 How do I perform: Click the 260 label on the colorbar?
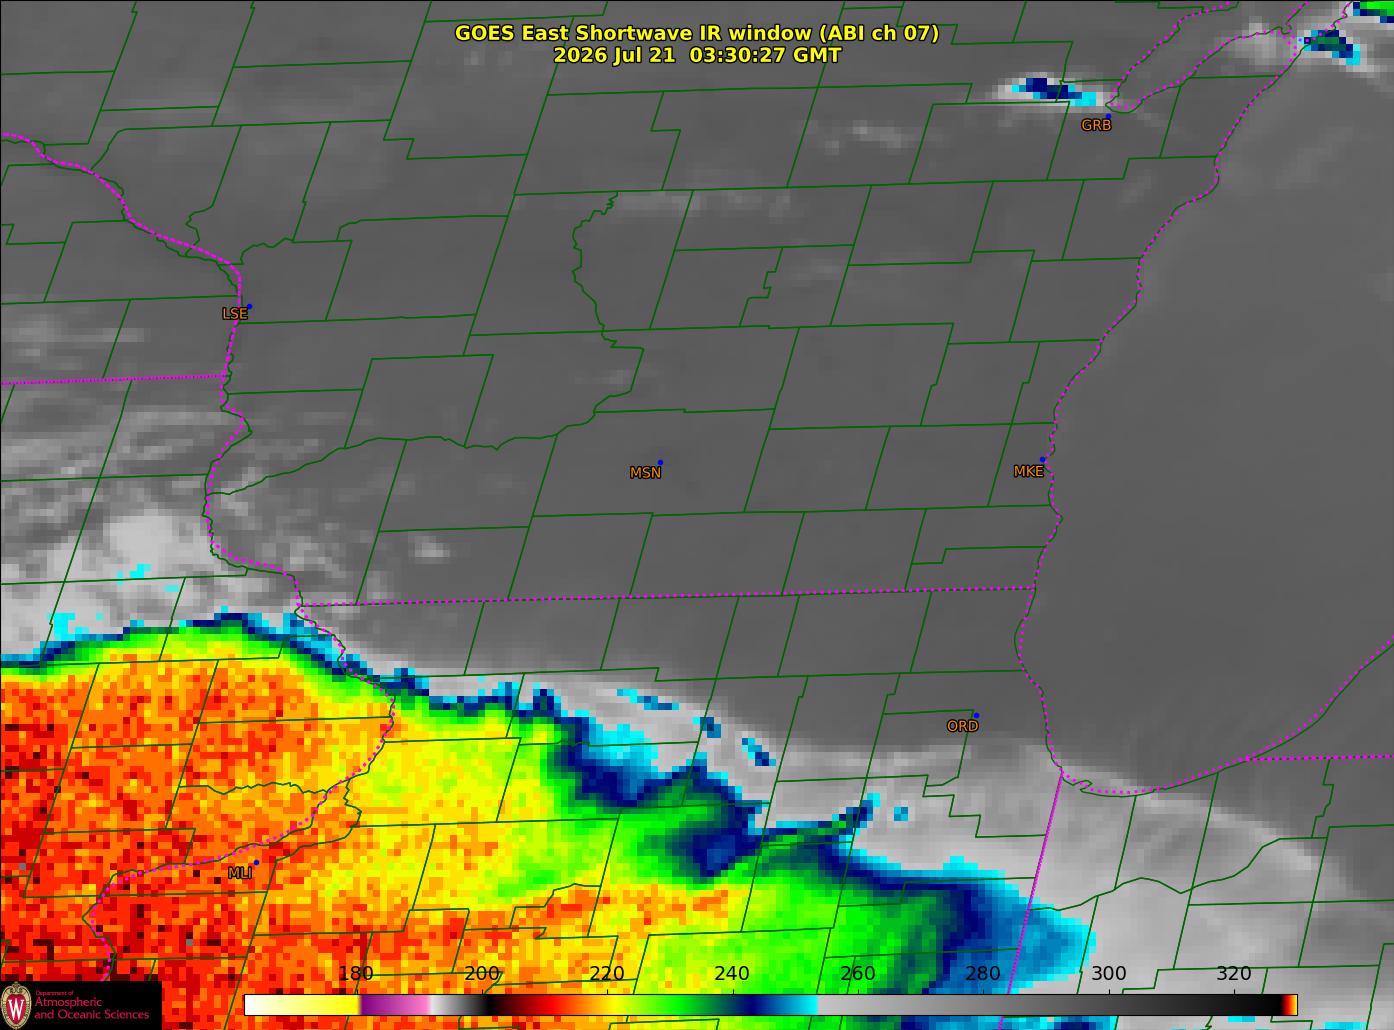(x=858, y=974)
